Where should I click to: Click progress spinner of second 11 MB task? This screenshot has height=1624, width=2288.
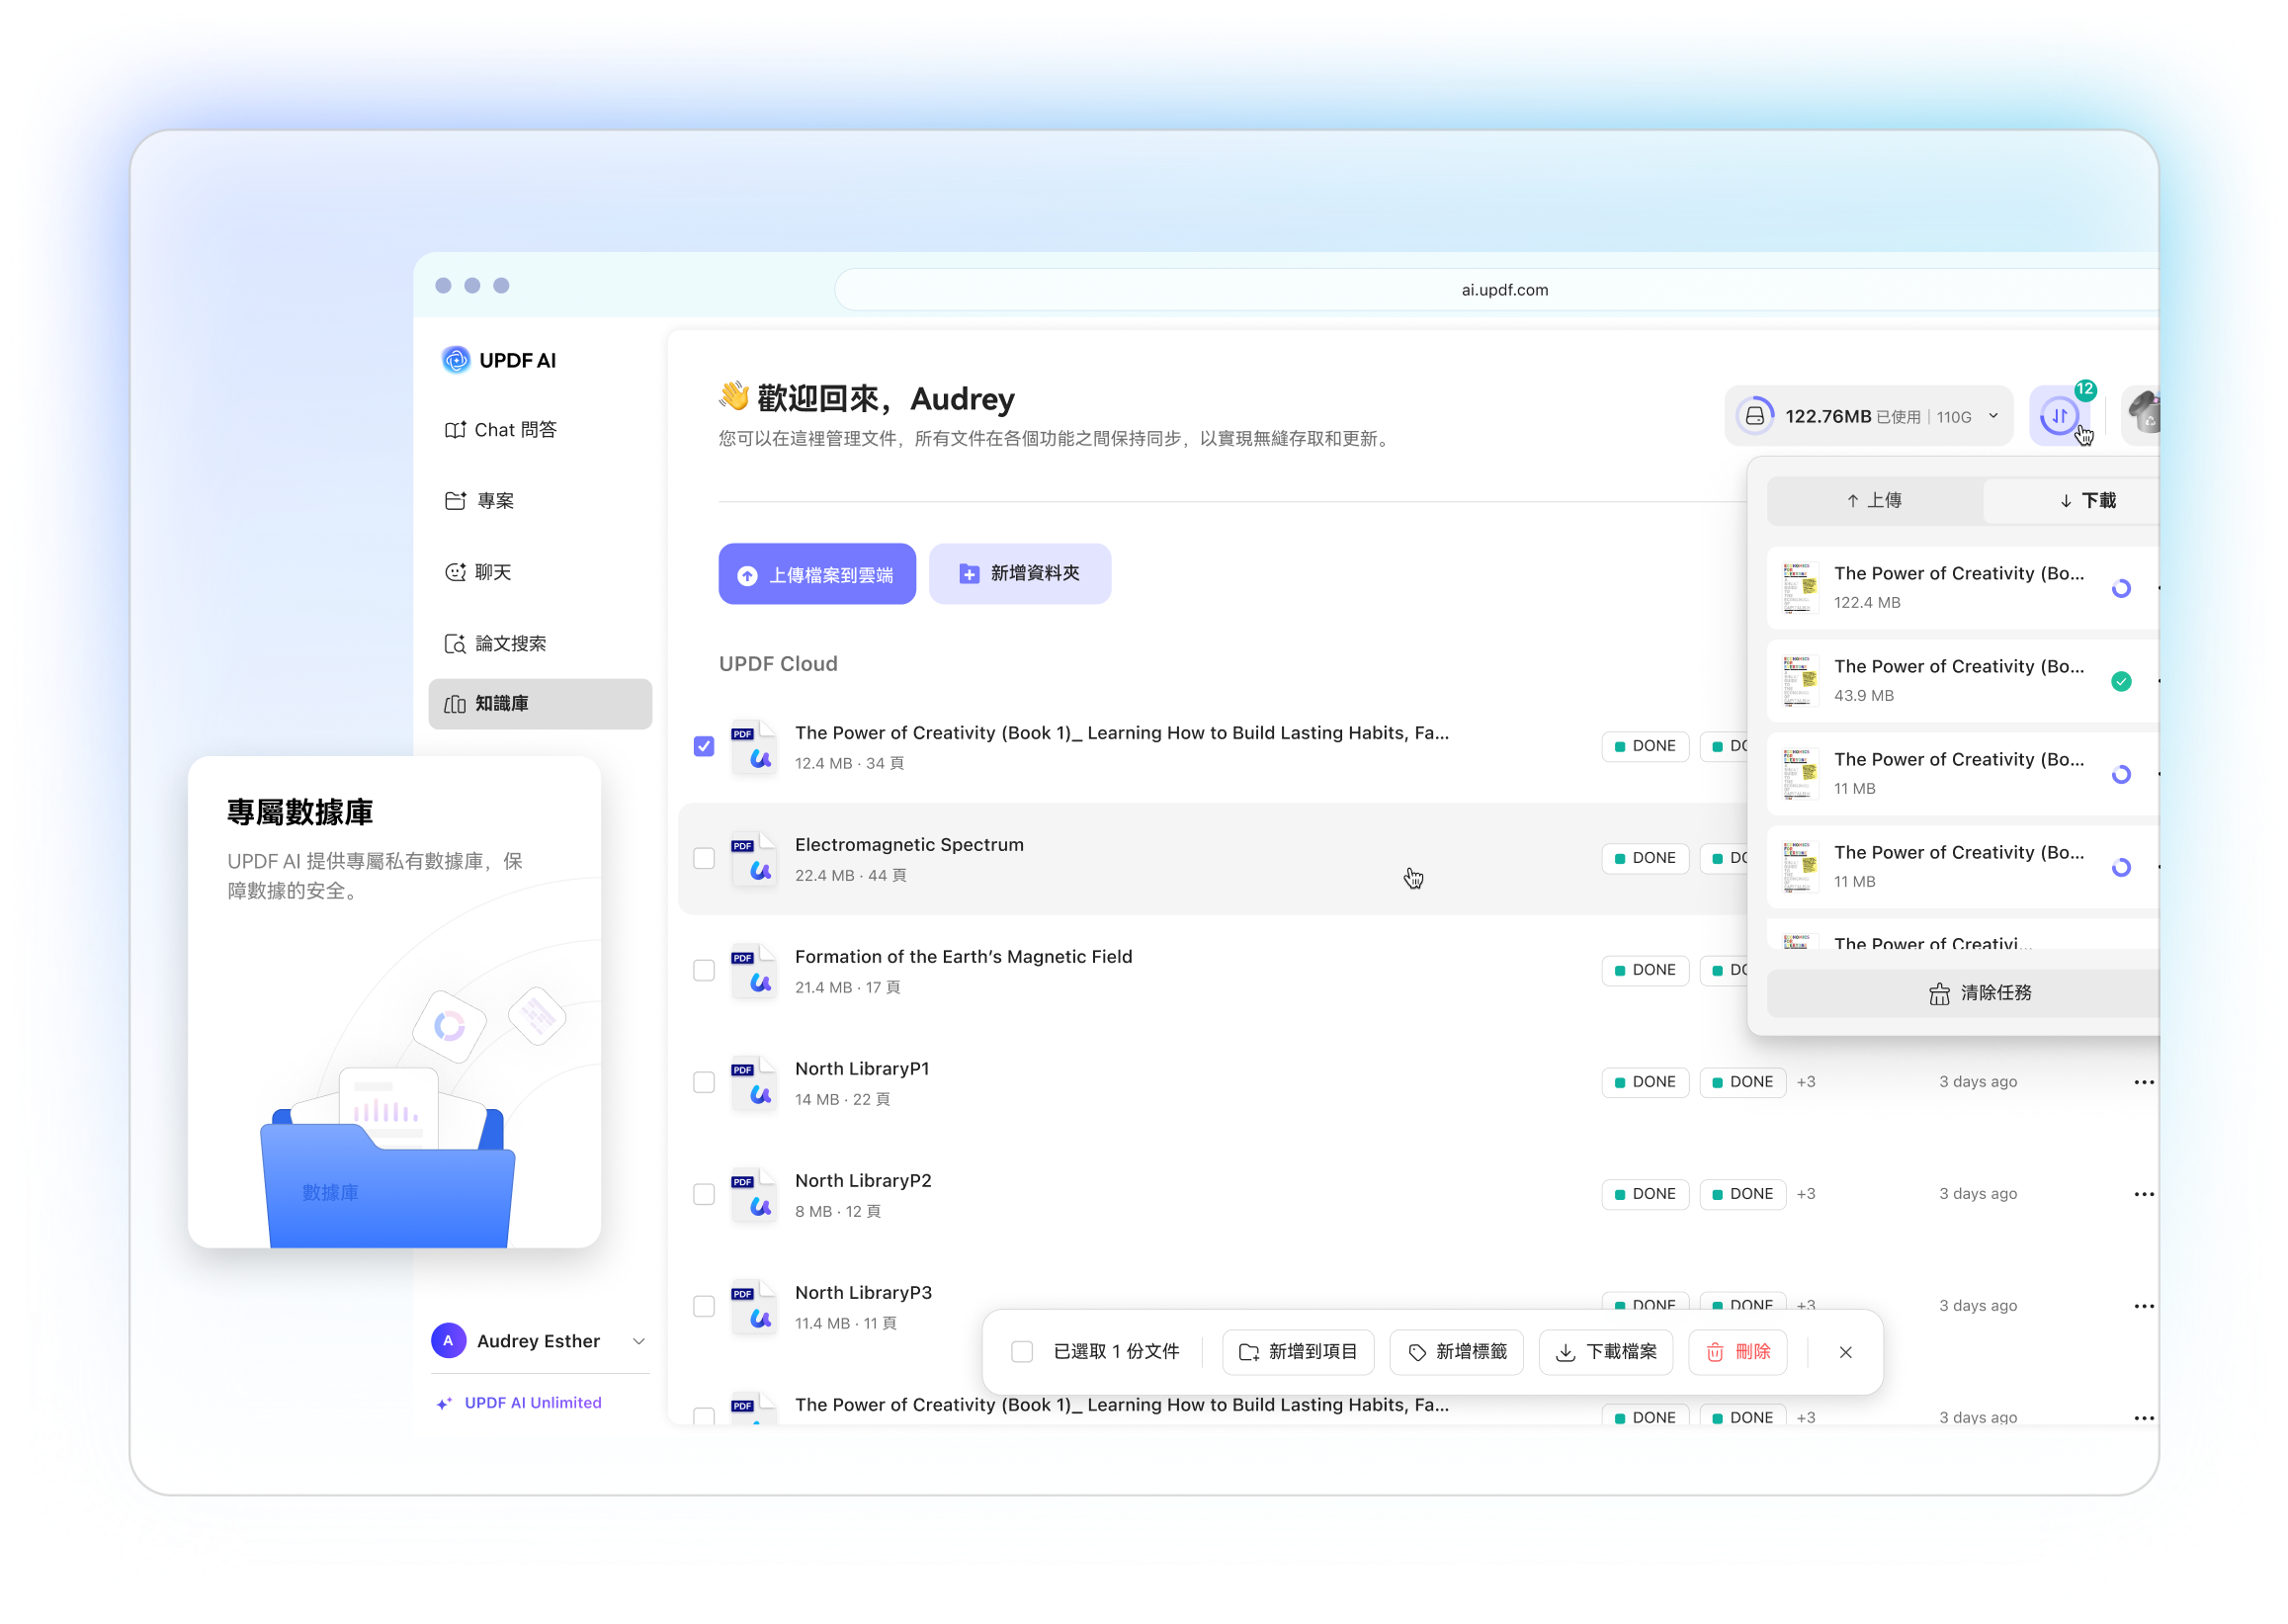click(2121, 868)
